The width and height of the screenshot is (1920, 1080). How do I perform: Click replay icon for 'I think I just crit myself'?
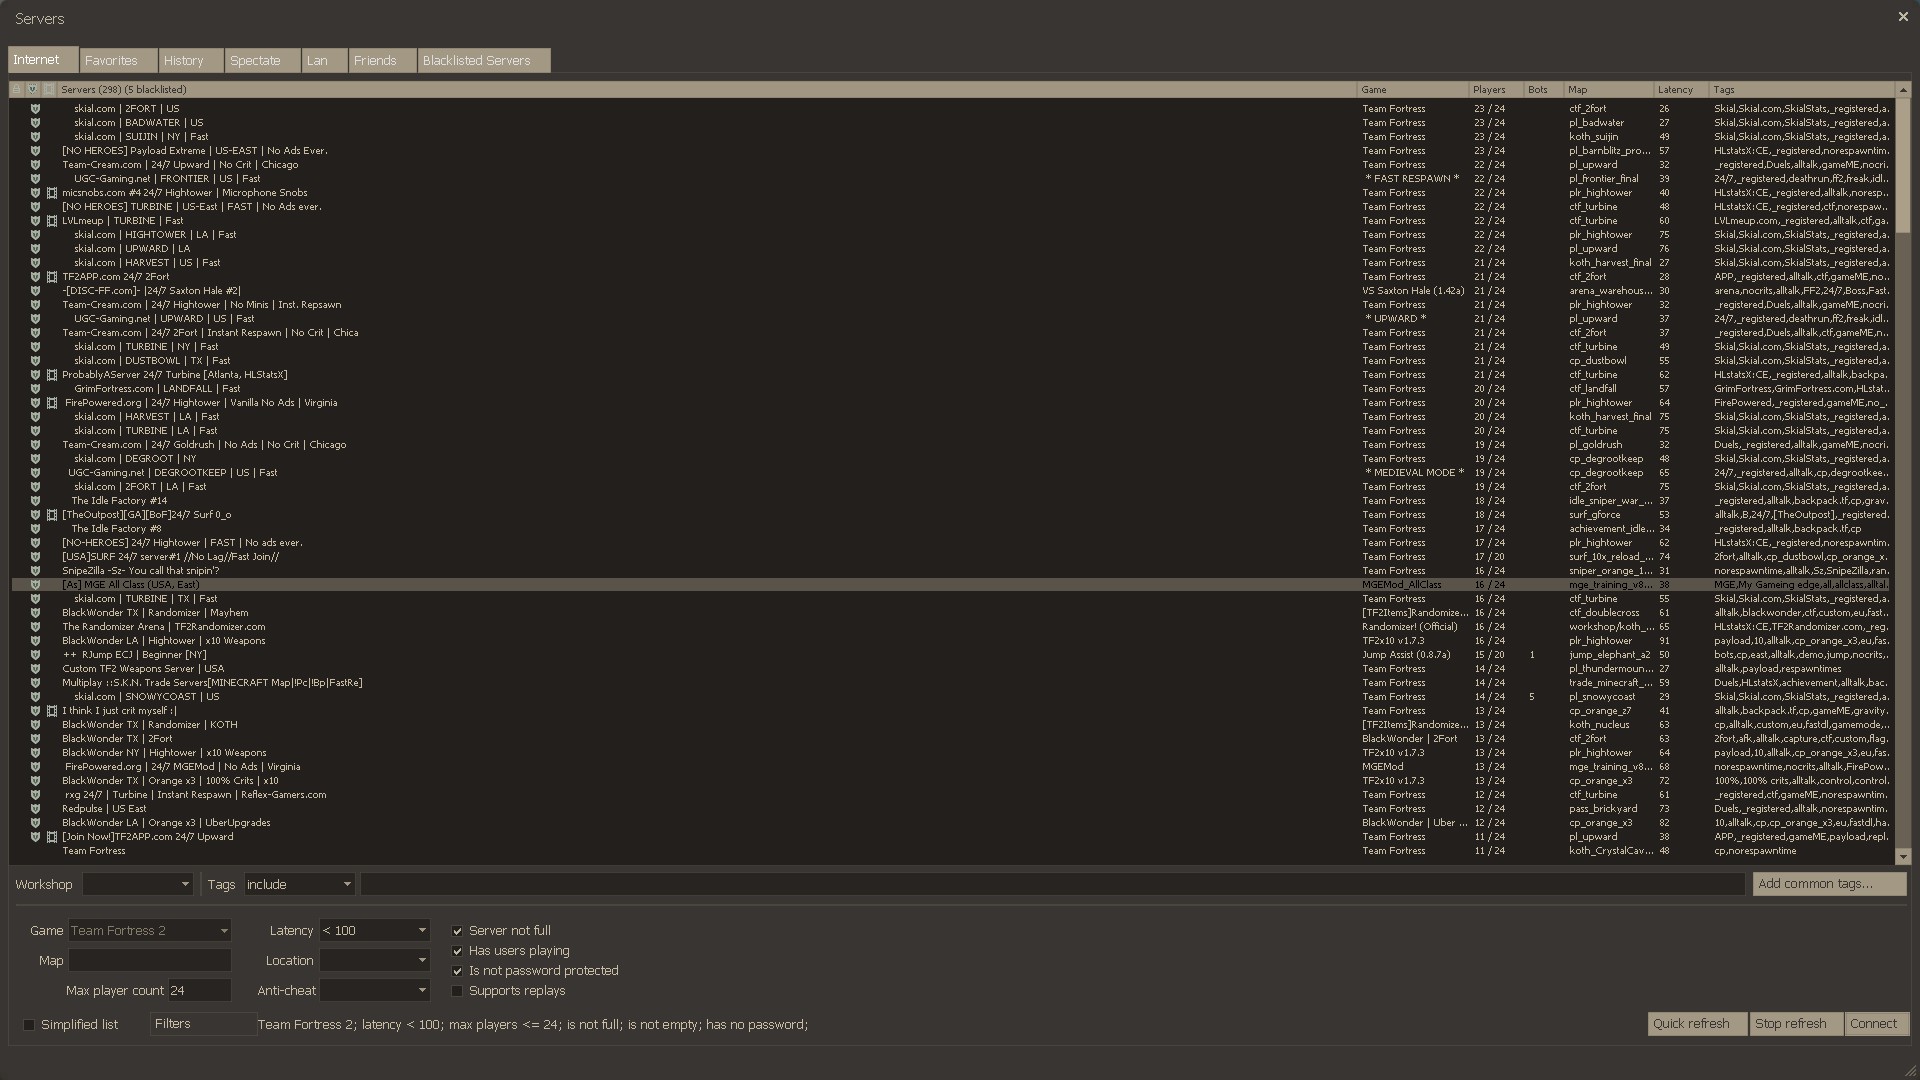coord(52,711)
